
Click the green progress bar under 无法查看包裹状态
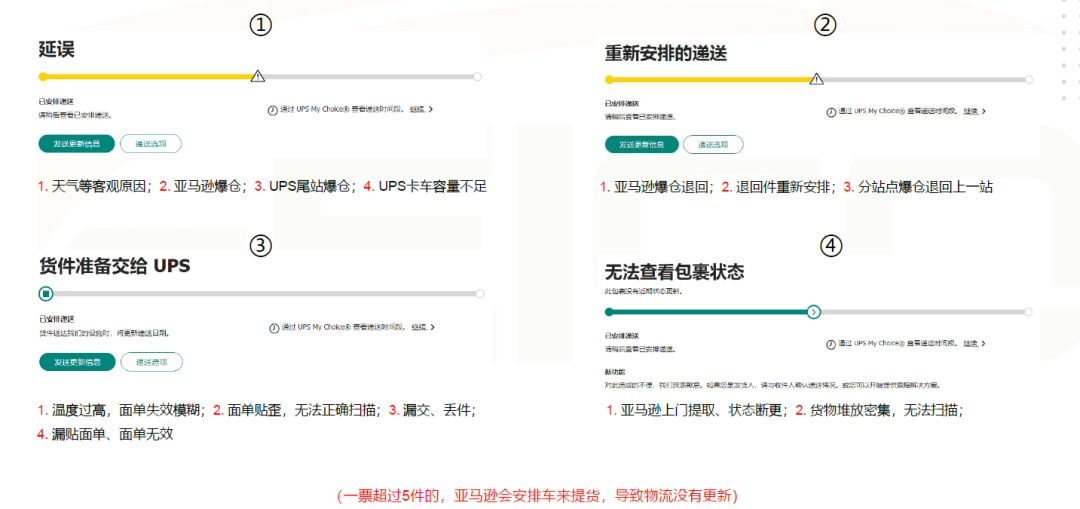(708, 312)
